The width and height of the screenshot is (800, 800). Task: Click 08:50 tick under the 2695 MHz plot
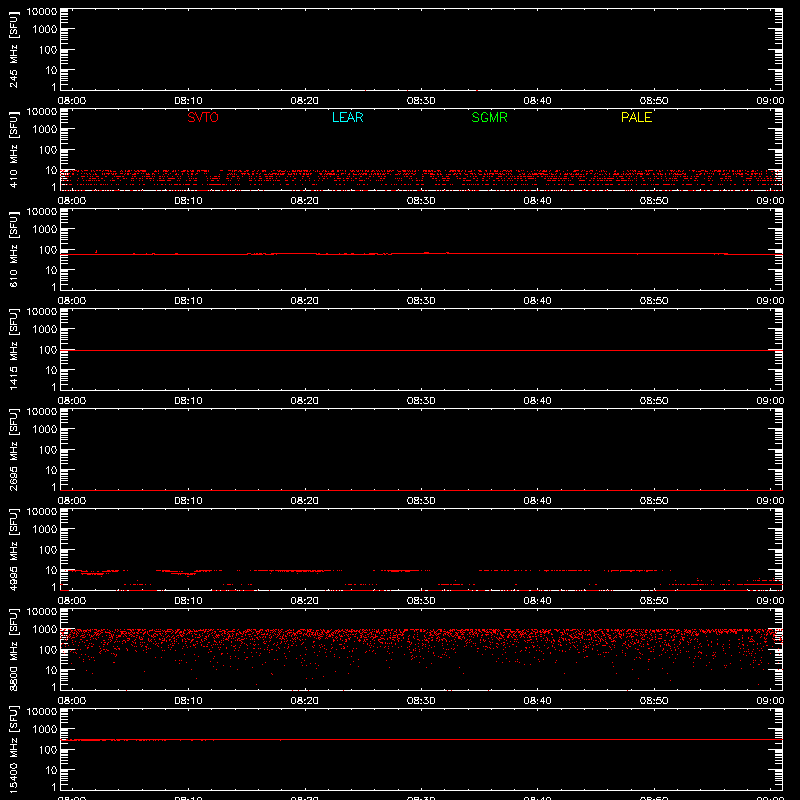[x=654, y=501]
